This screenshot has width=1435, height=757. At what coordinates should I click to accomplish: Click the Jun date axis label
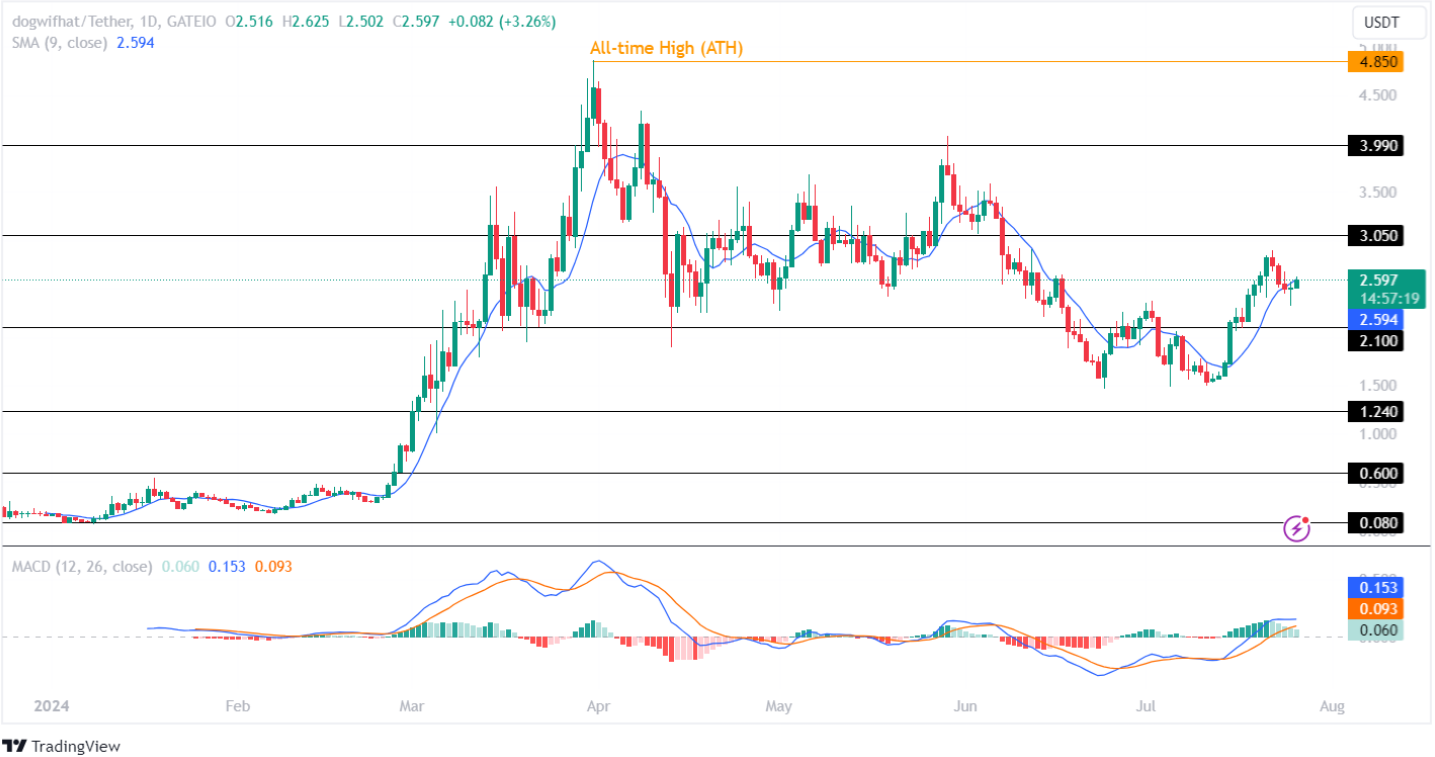(x=964, y=707)
